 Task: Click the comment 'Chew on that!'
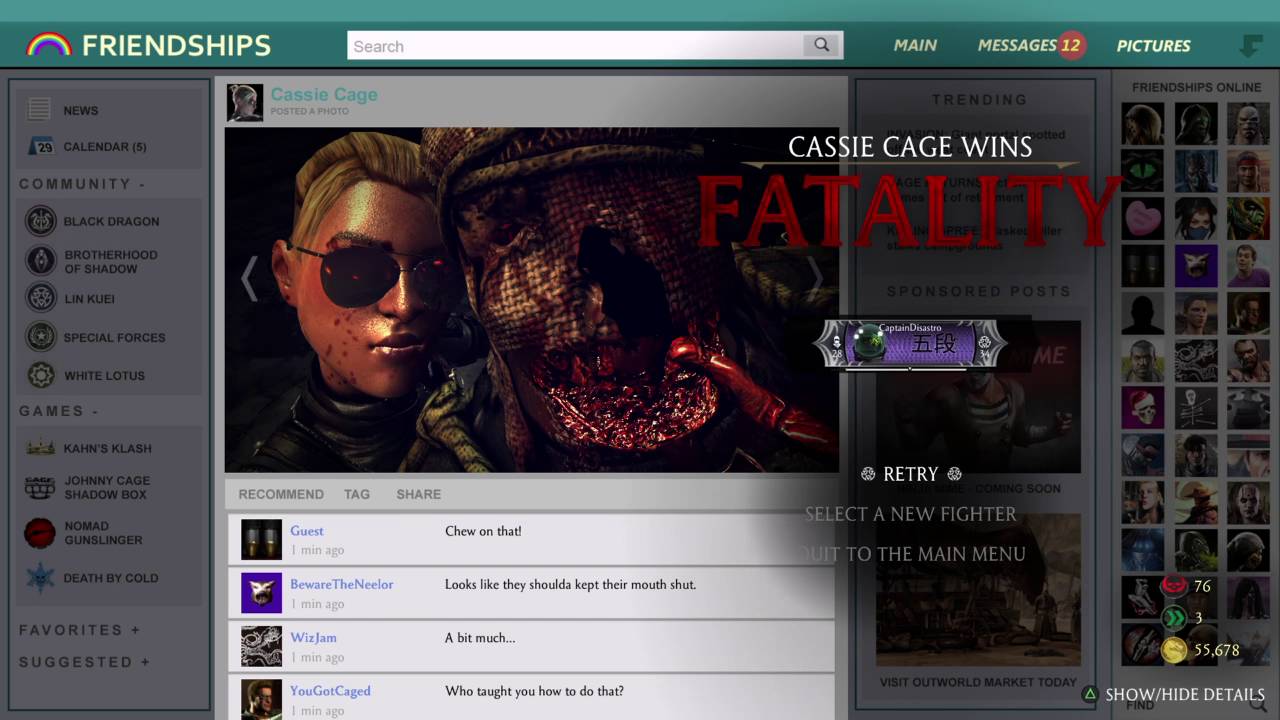tap(483, 531)
